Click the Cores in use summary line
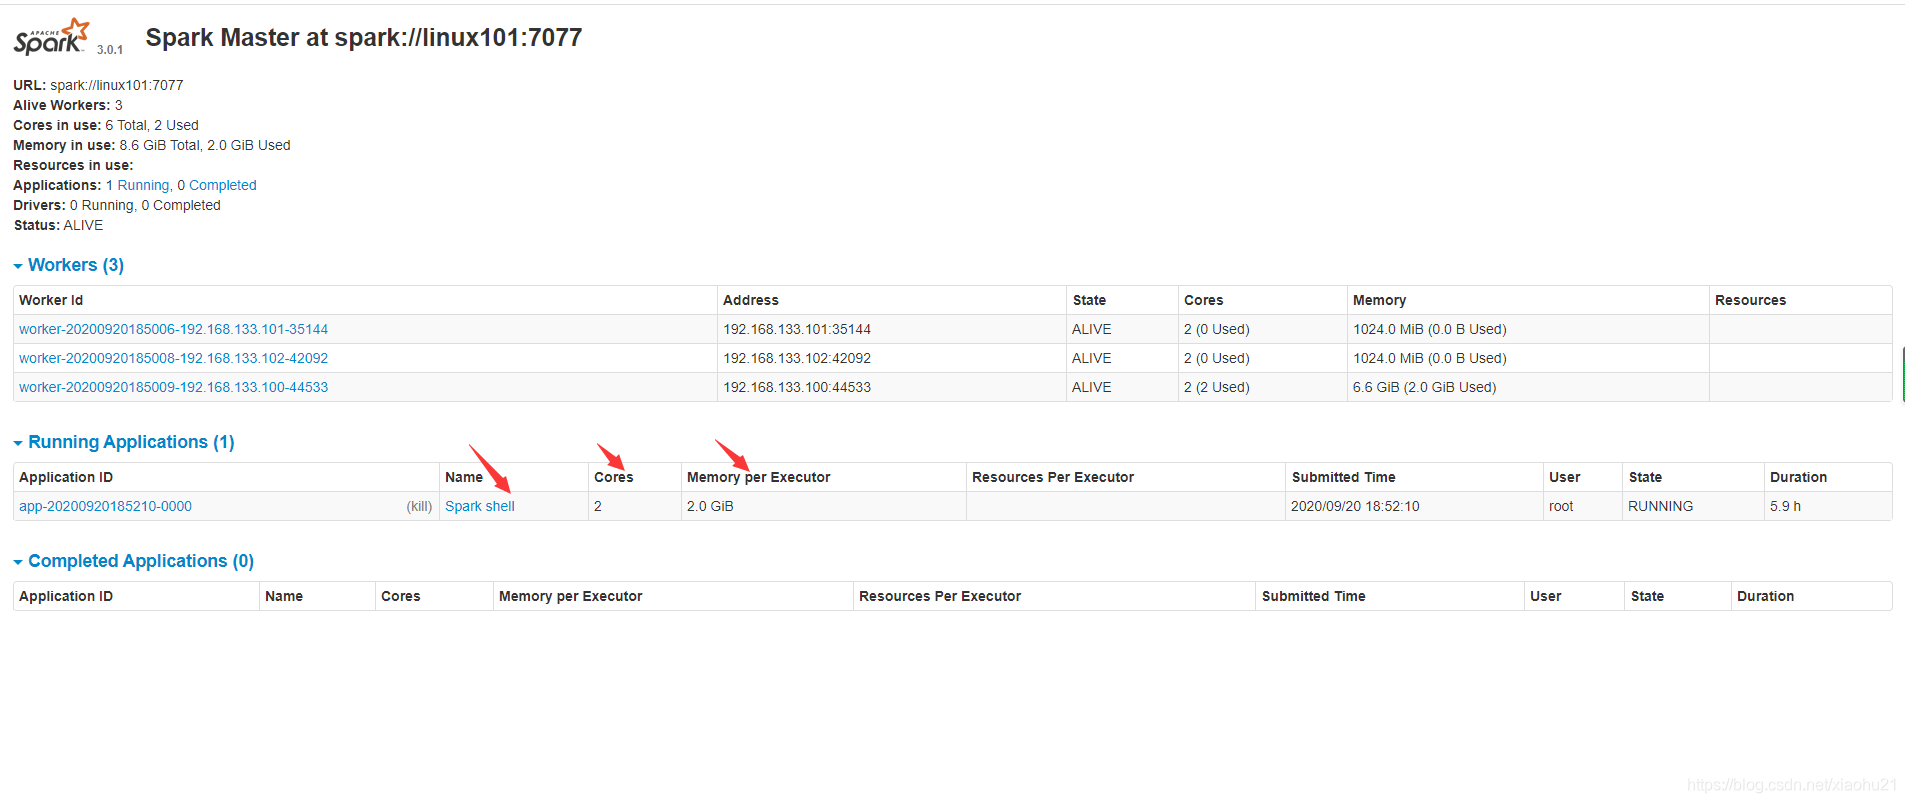The height and width of the screenshot is (803, 1905). coord(106,125)
